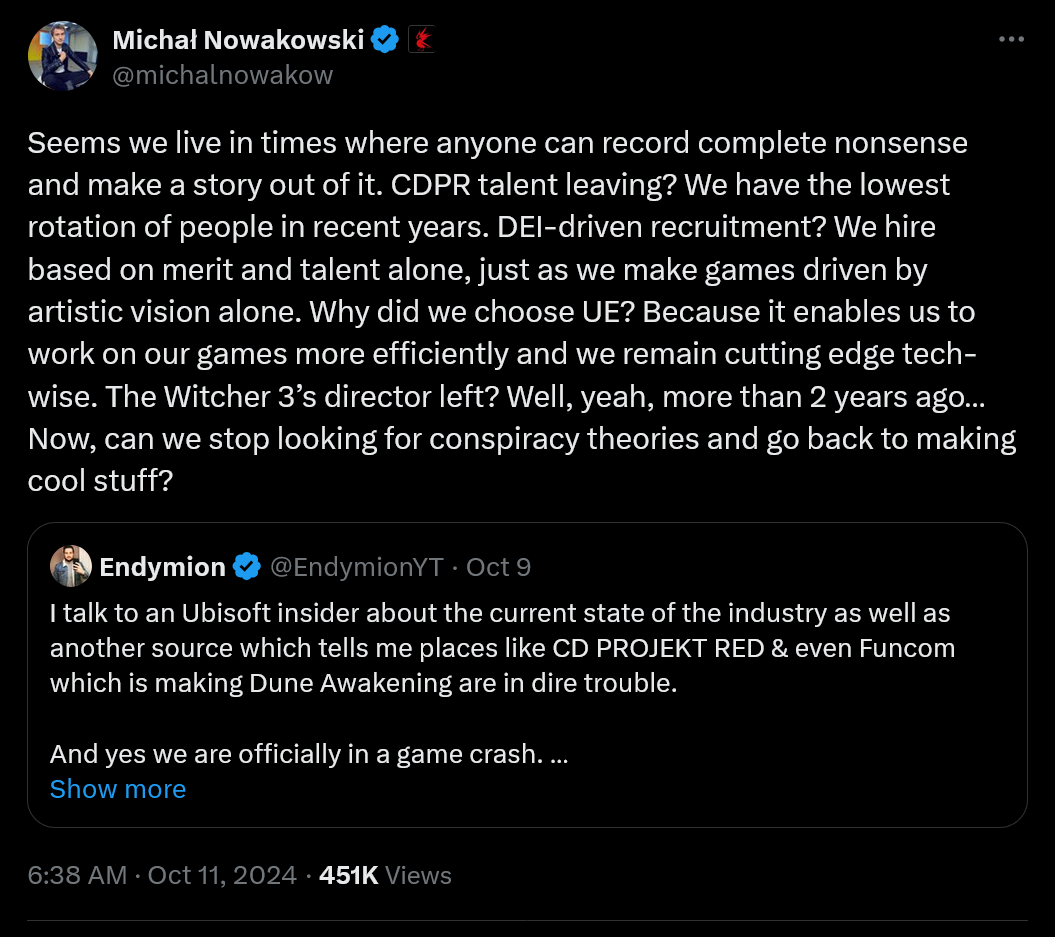Click the 6:38 AM post time
The height and width of the screenshot is (937, 1055).
coord(77,876)
